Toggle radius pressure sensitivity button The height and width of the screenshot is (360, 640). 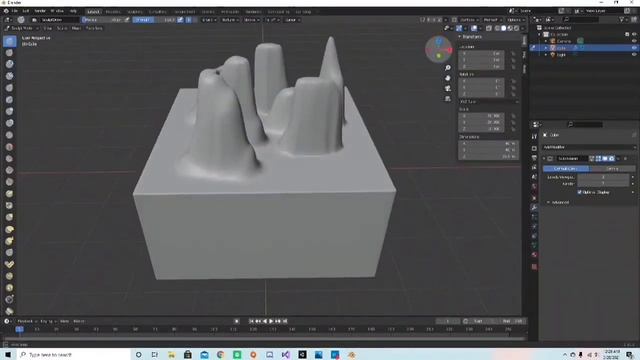click(127, 20)
